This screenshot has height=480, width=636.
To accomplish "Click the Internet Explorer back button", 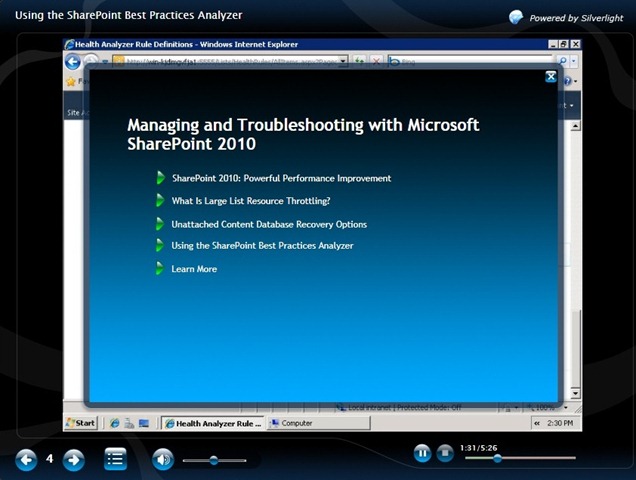I will tap(73, 62).
